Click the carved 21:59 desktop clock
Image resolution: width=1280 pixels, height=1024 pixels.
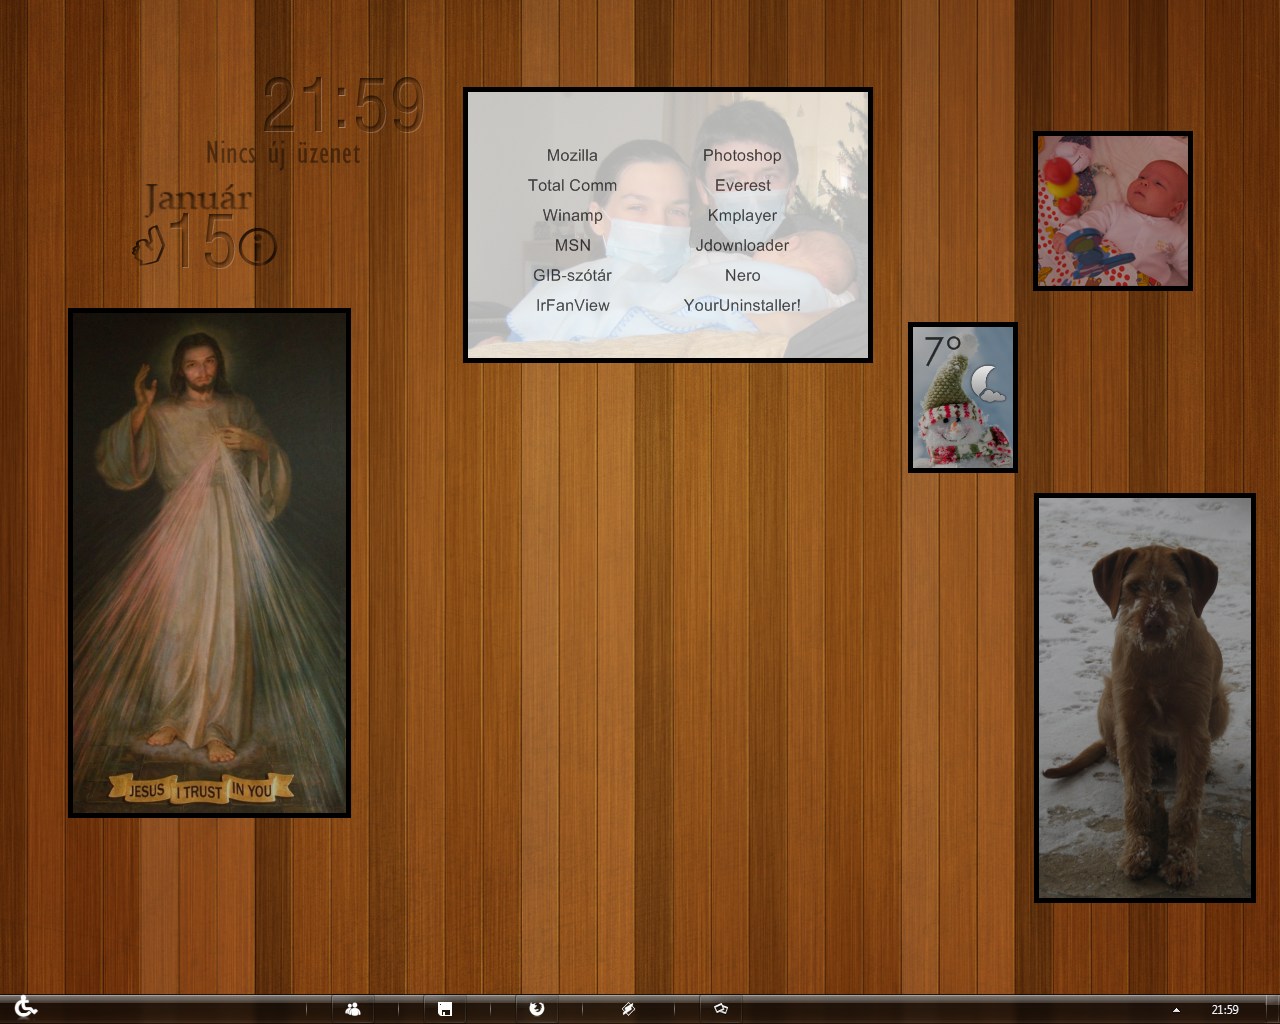click(343, 105)
